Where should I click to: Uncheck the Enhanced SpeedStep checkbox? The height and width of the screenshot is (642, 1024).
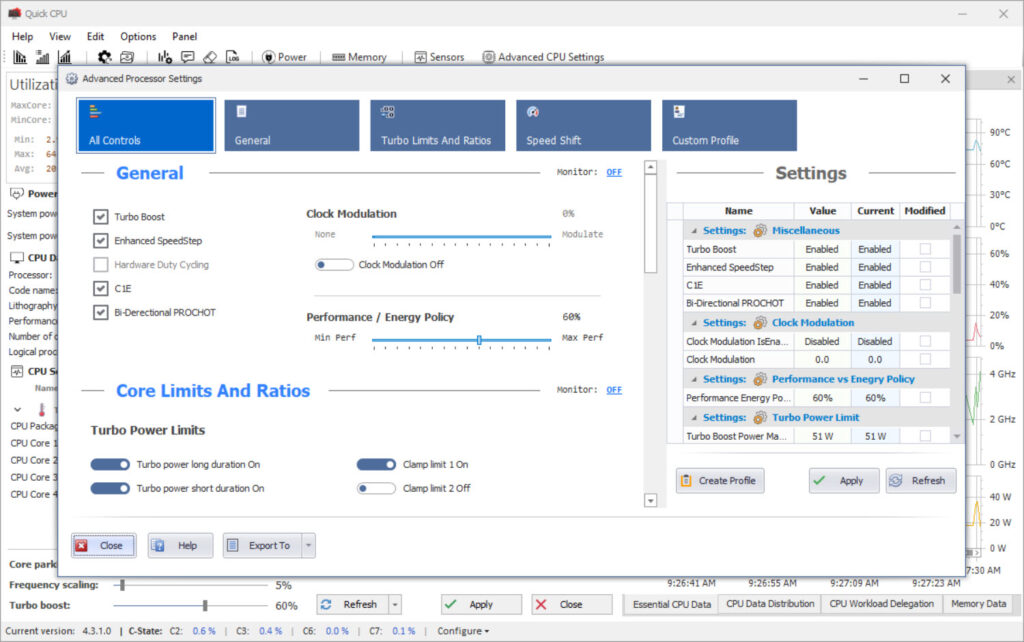click(101, 240)
